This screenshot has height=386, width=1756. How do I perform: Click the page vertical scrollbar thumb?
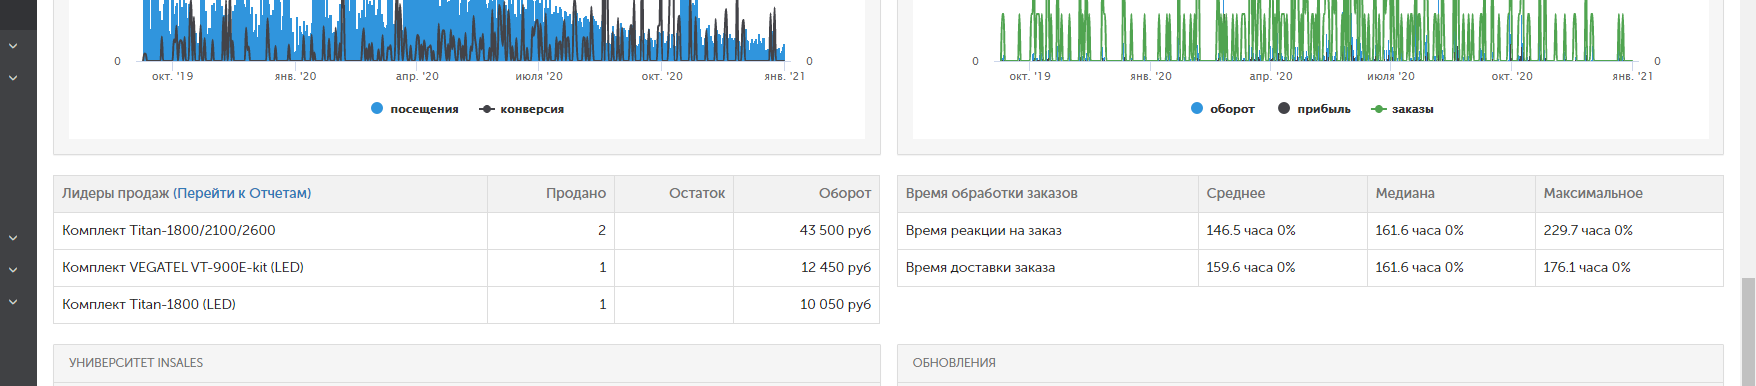pos(1747,331)
